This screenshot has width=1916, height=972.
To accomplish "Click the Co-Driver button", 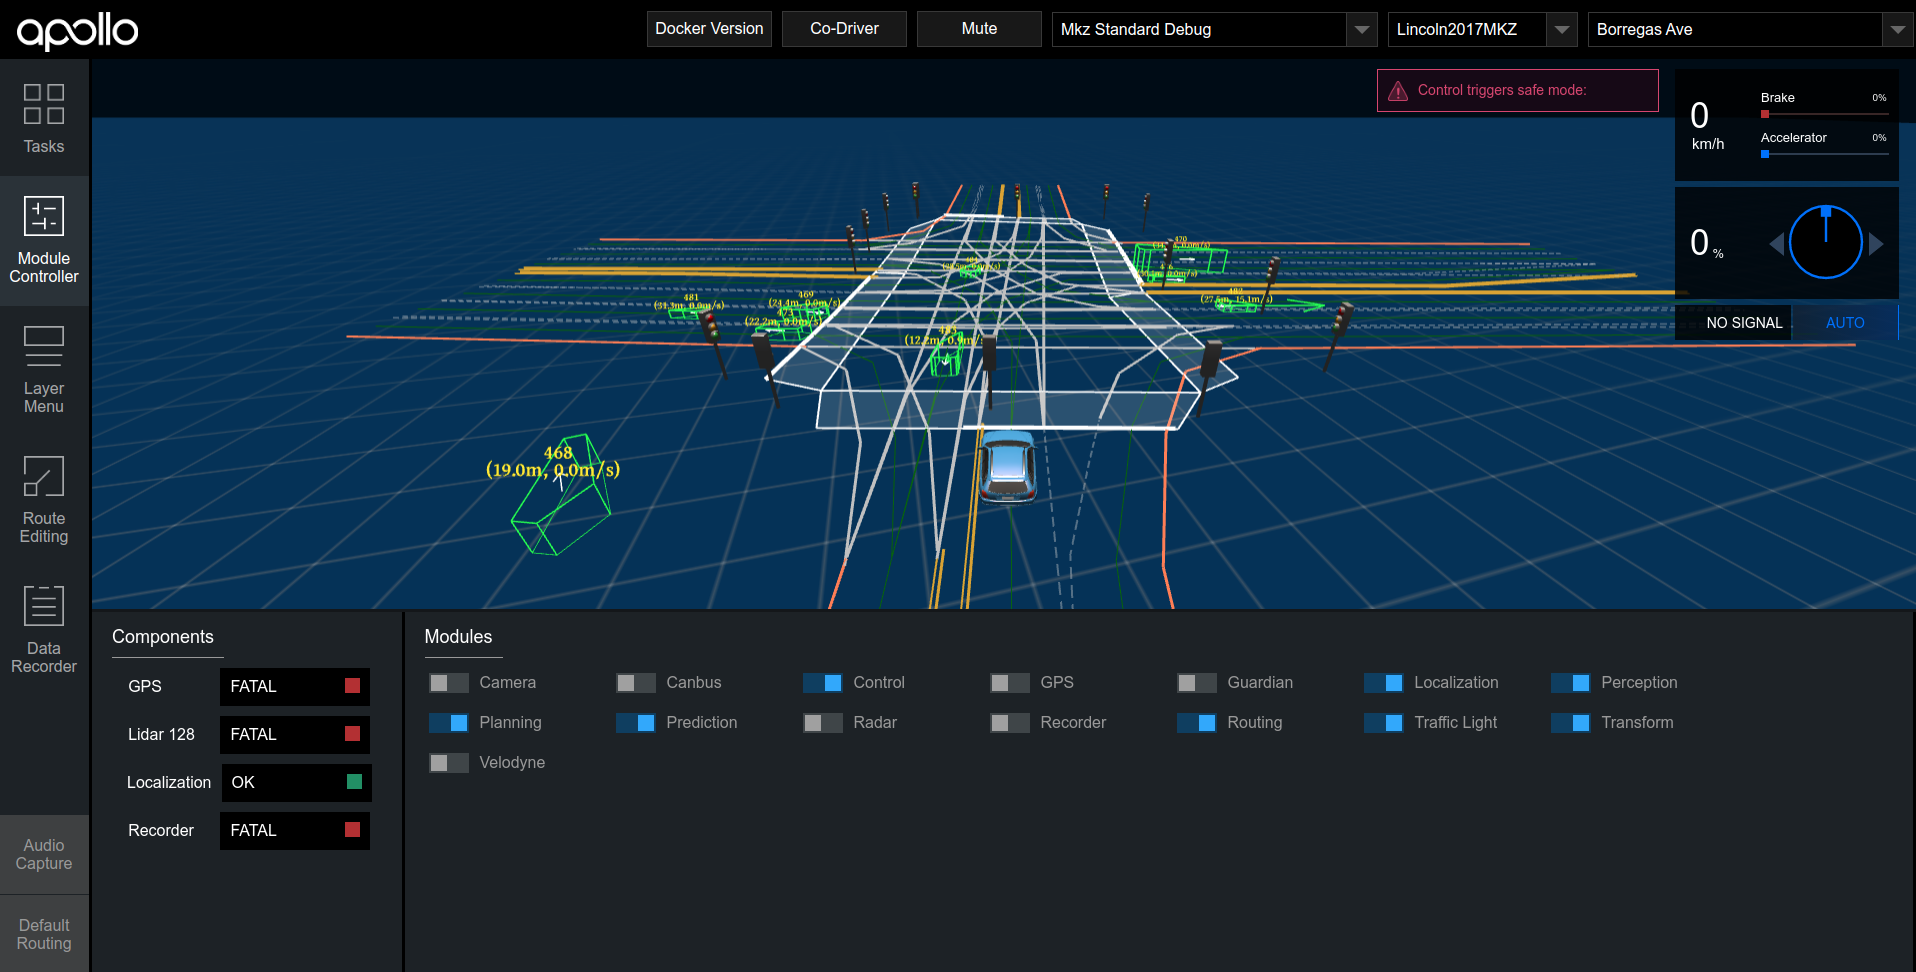I will click(x=844, y=29).
